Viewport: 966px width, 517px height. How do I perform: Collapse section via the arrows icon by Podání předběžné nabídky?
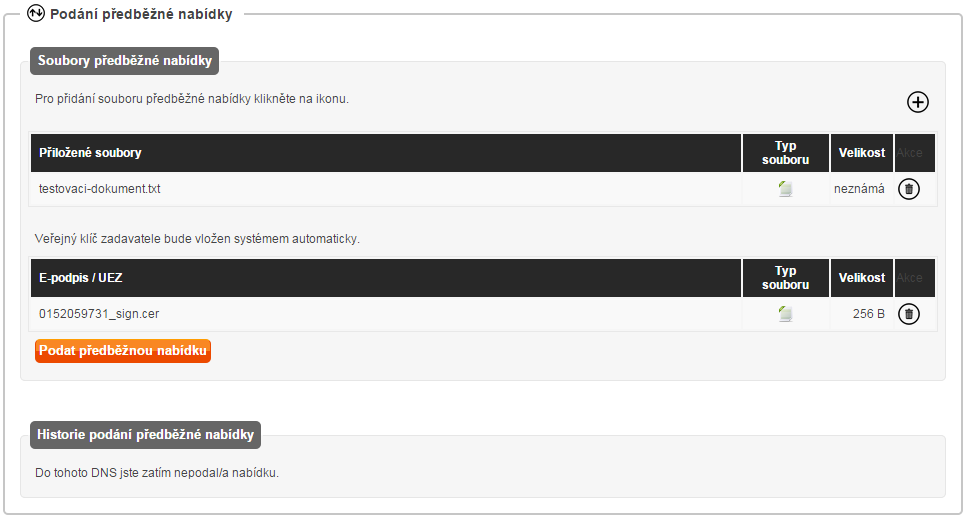(x=36, y=13)
